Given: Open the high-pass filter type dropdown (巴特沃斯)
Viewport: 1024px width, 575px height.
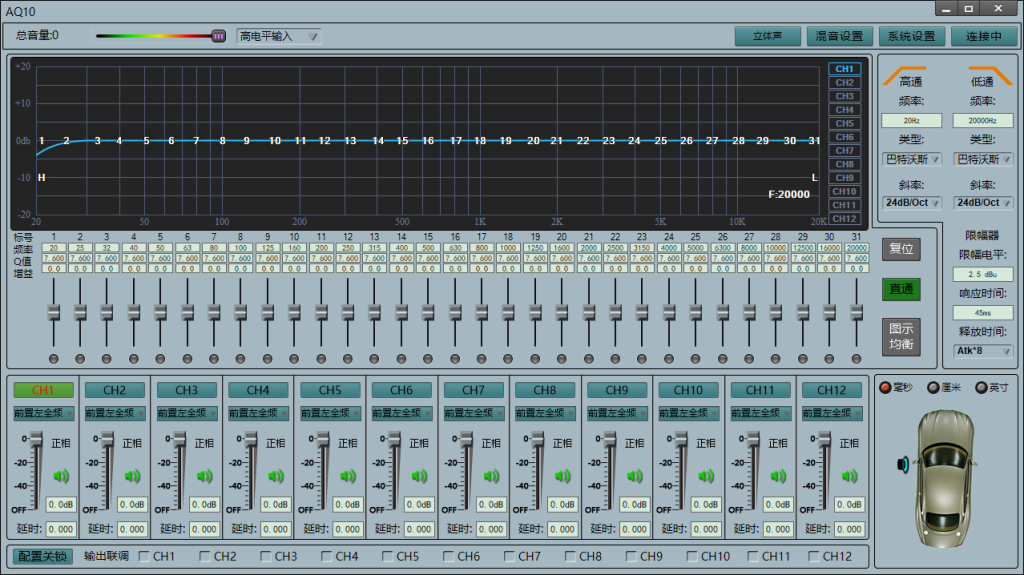Looking at the screenshot, I should click(912, 159).
